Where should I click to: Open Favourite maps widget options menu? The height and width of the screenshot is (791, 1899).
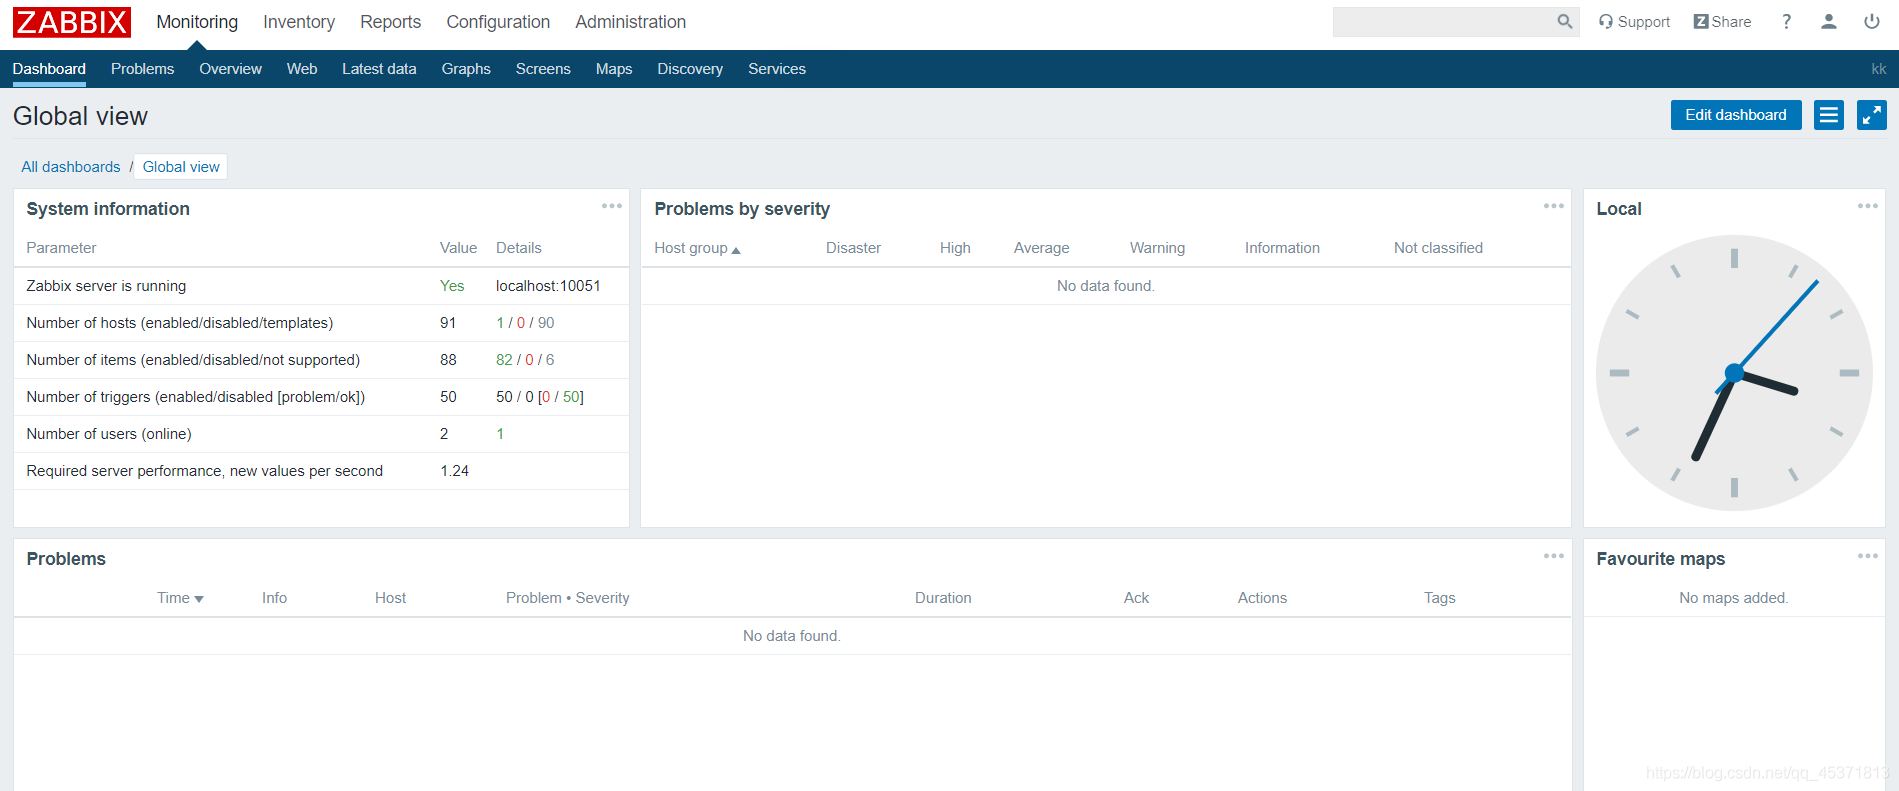(1867, 556)
